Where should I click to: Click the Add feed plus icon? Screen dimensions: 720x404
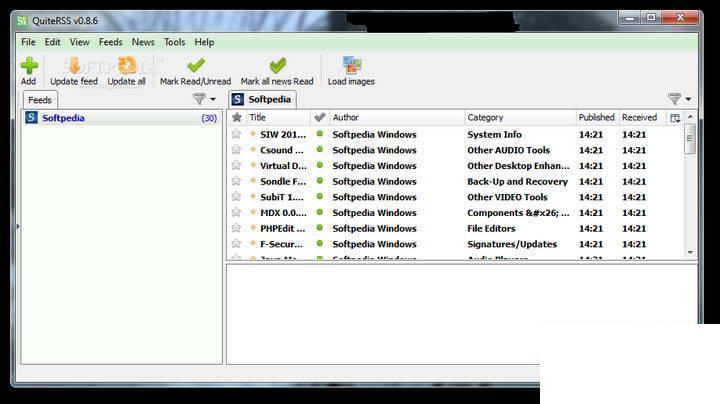[x=29, y=66]
